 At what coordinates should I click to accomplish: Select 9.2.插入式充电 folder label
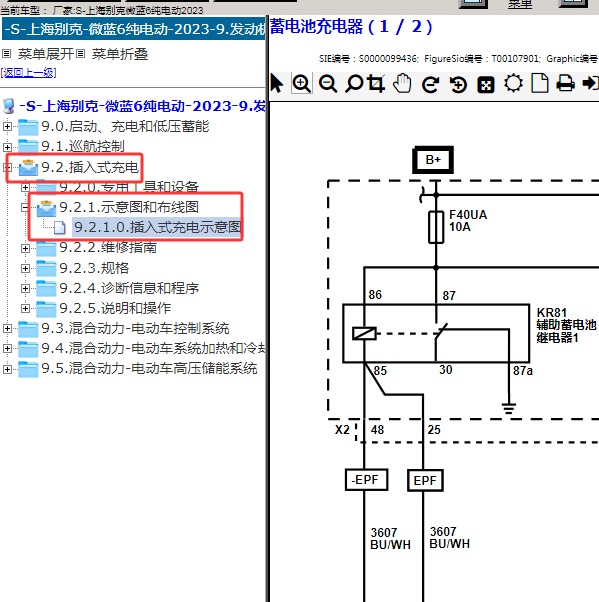point(90,167)
